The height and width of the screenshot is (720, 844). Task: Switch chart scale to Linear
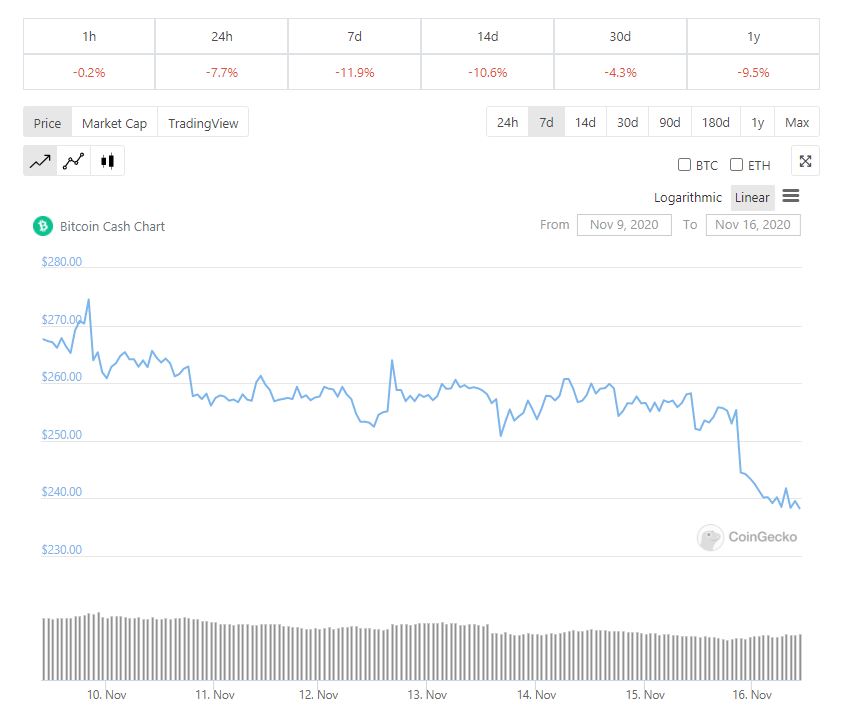pyautogui.click(x=752, y=197)
